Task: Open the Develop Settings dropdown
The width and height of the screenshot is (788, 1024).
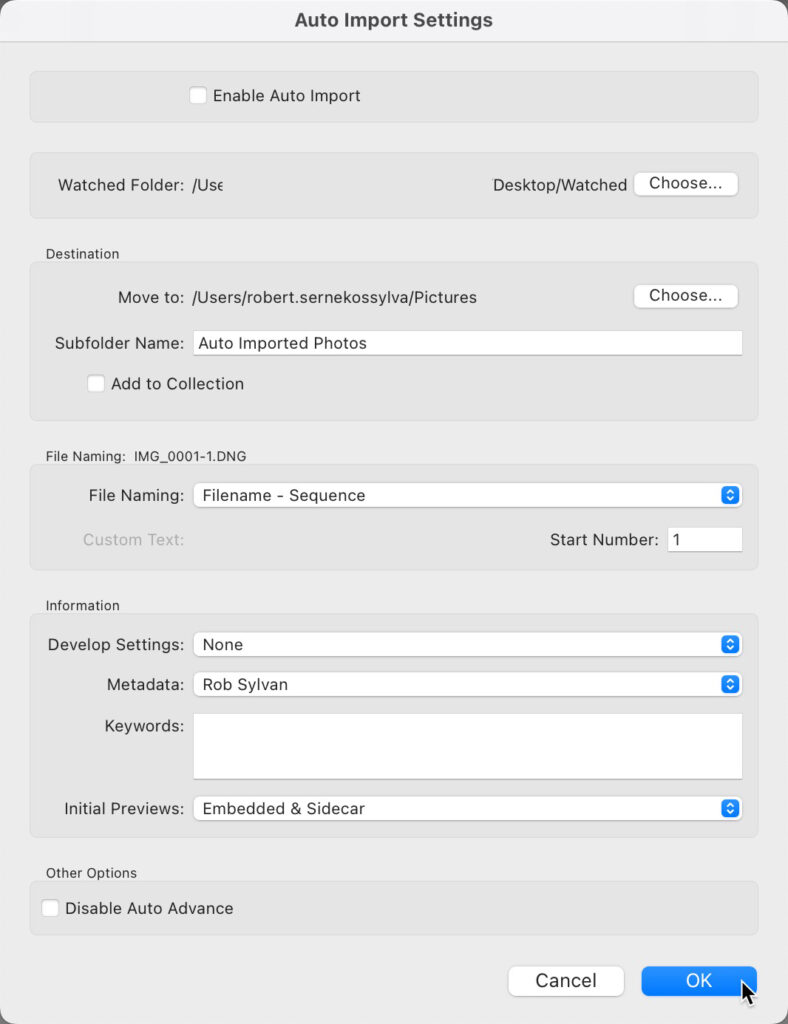Action: coord(467,645)
